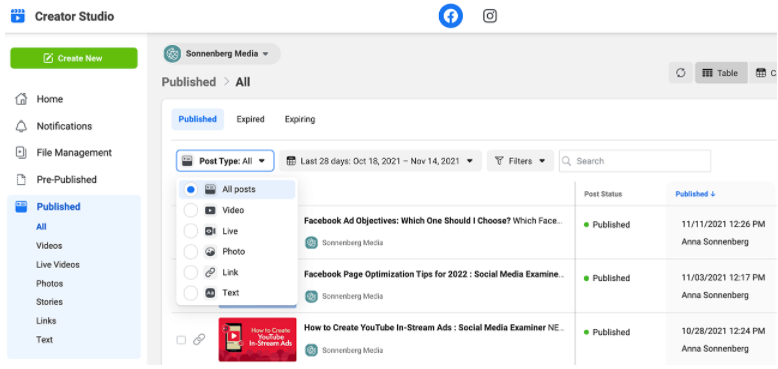Tick checkbox for YouTube In-Stream Ads post
The width and height of the screenshot is (778, 369).
[181, 340]
